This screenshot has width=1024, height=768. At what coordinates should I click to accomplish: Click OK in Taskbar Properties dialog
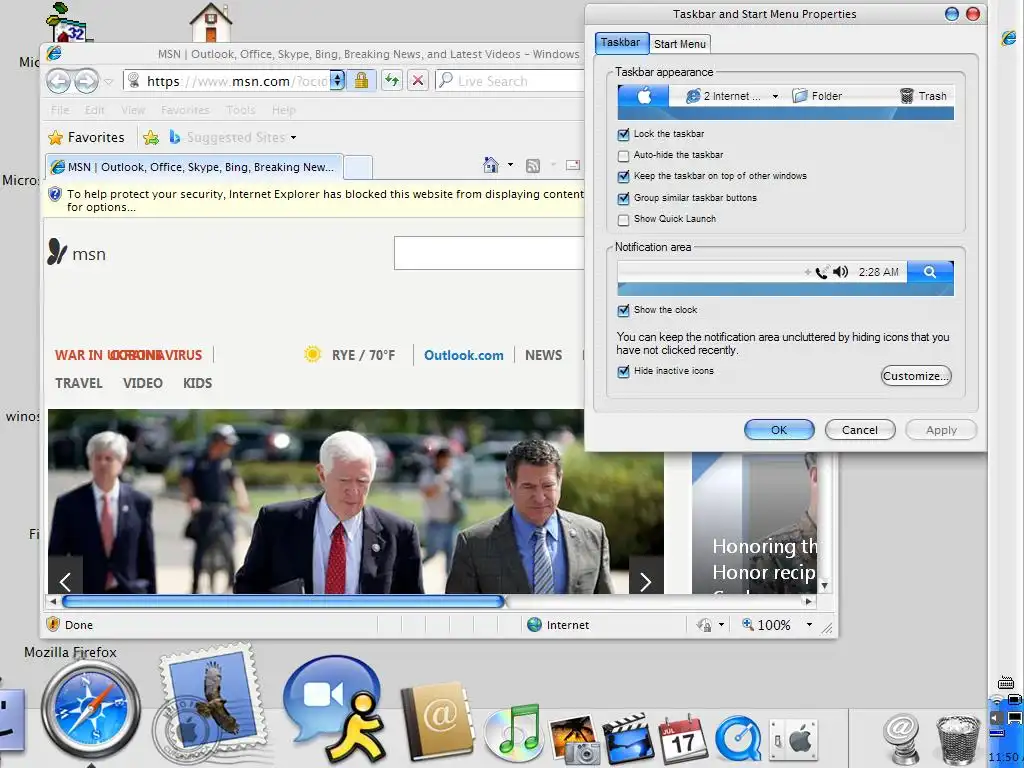(x=779, y=430)
